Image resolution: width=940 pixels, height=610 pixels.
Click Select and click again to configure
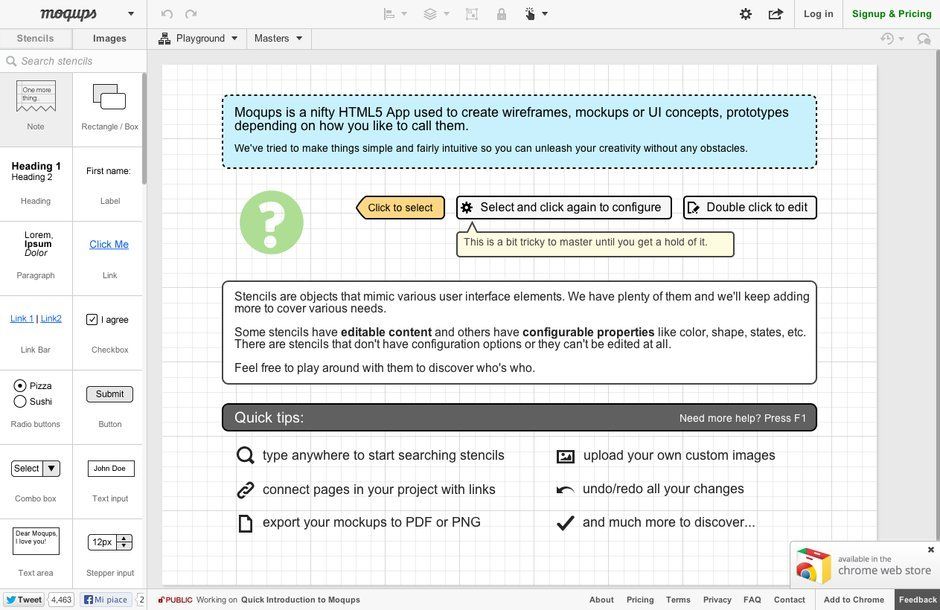(x=564, y=207)
